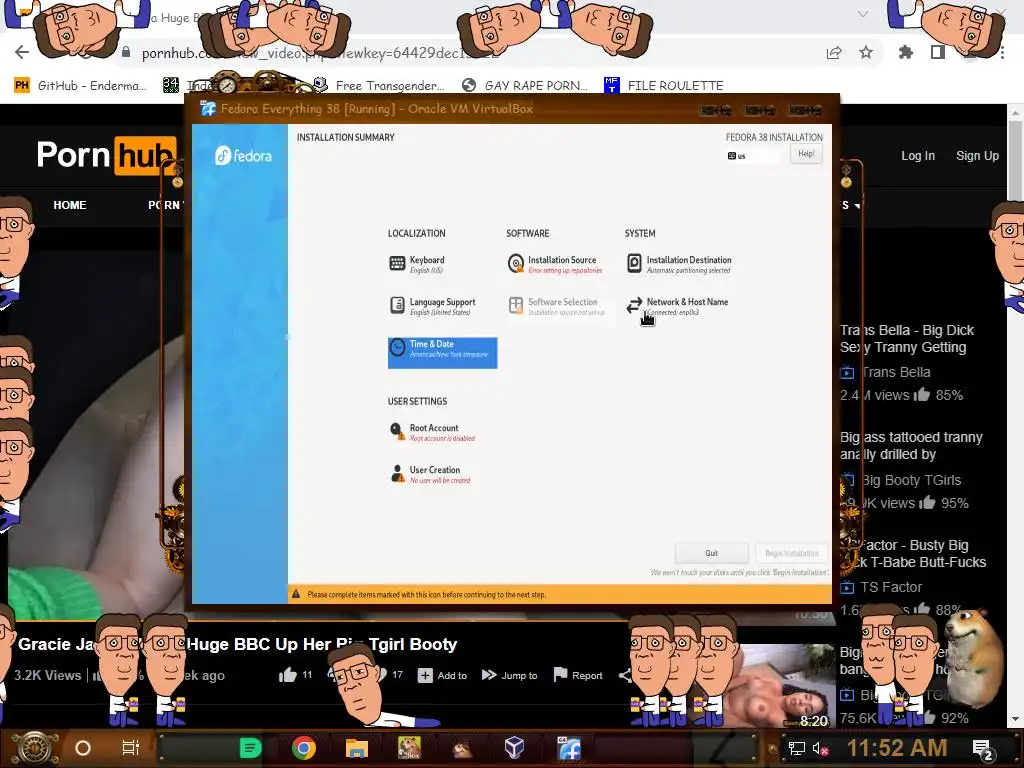The image size is (1024, 768).
Task: Click Log In on the web page
Action: pos(918,155)
